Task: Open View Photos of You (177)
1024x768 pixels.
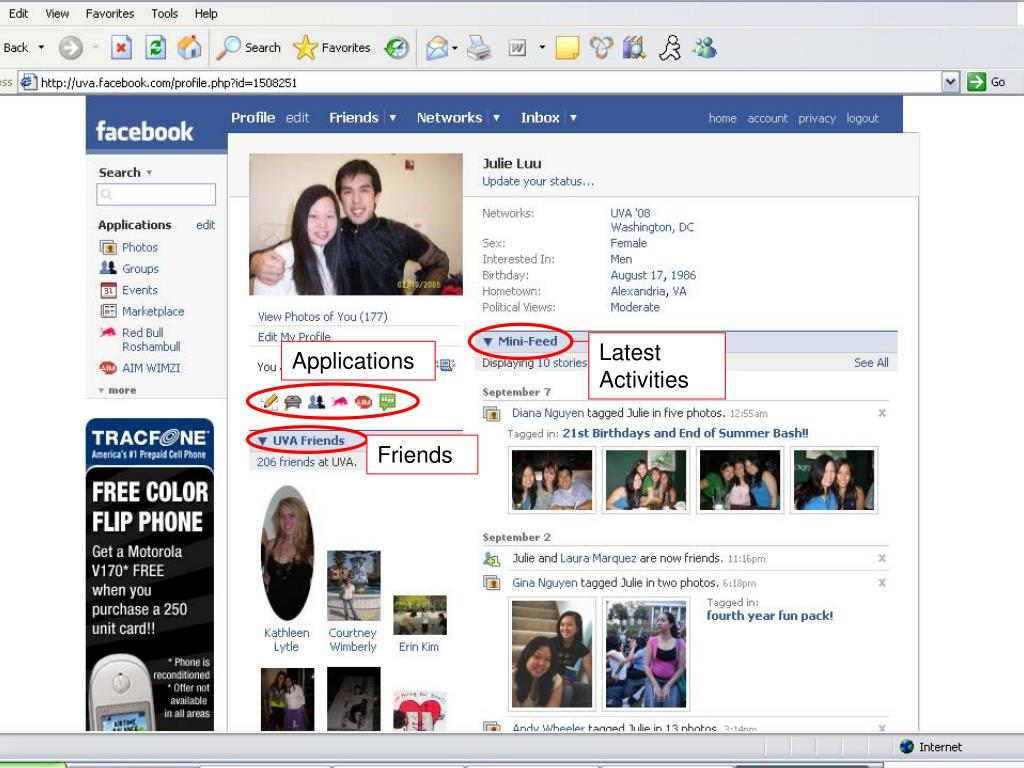Action: 323,317
